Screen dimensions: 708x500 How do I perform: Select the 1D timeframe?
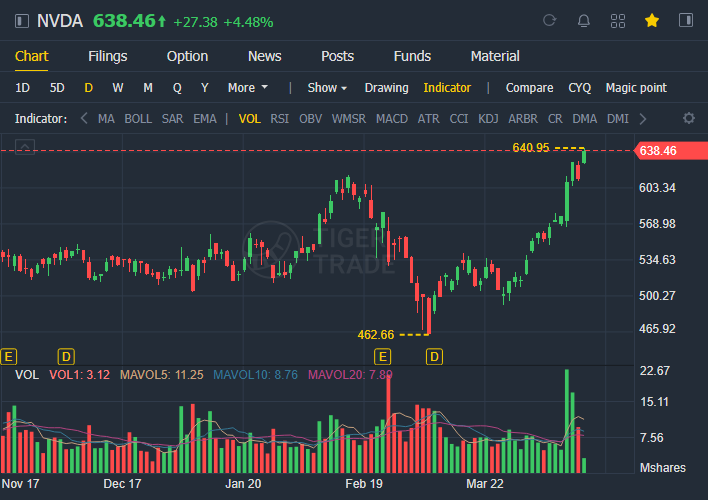pyautogui.click(x=23, y=88)
